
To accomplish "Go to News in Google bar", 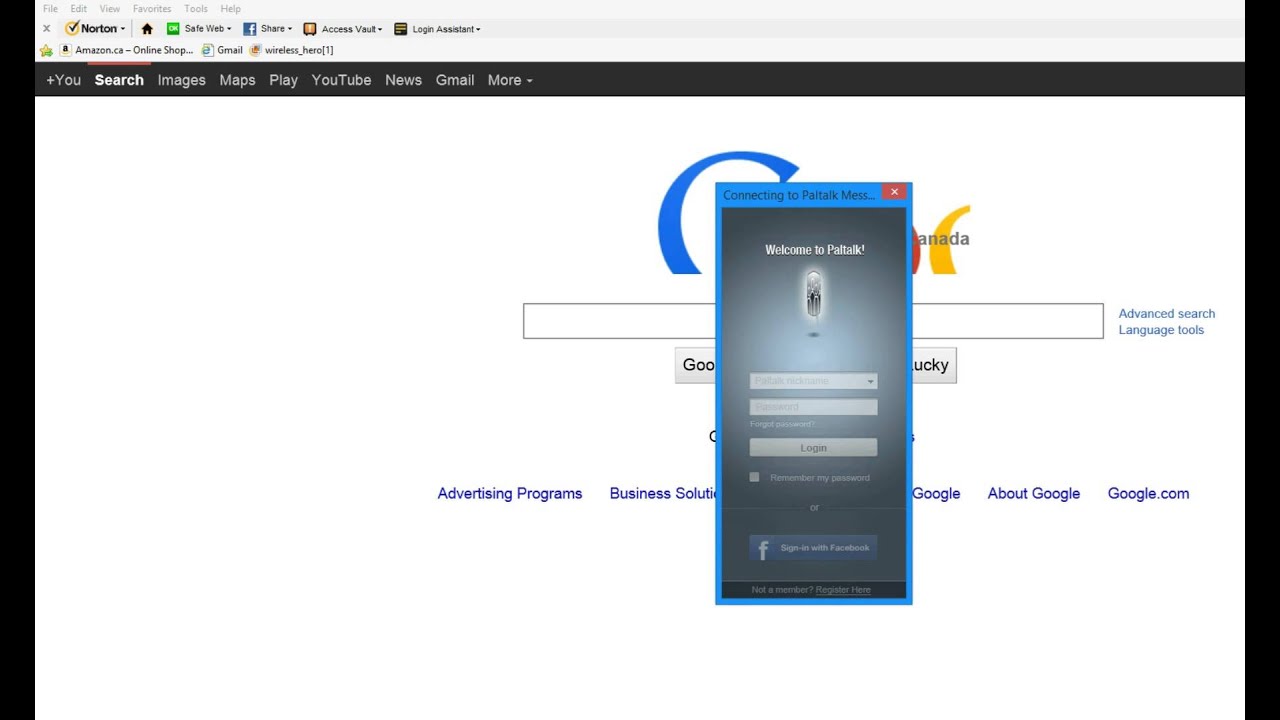I will (403, 80).
